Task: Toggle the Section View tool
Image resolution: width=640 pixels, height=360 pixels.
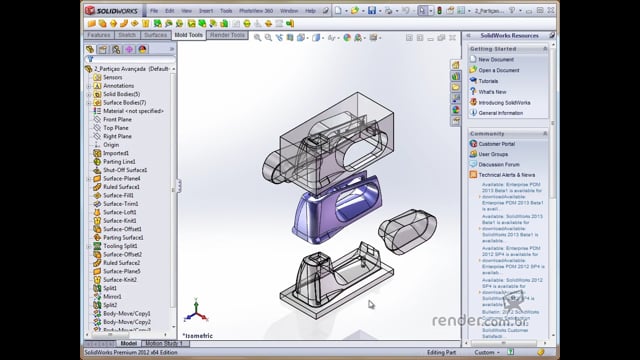Action: tap(290, 38)
